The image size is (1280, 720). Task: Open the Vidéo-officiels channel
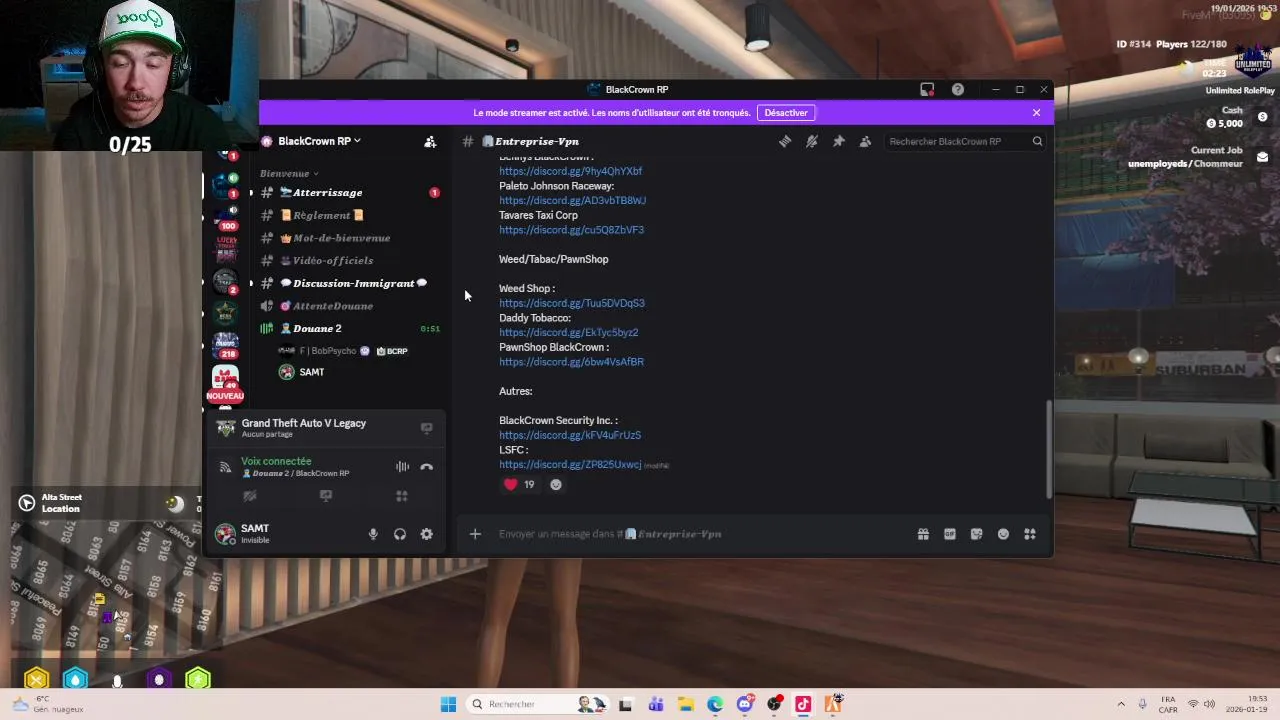[350, 260]
